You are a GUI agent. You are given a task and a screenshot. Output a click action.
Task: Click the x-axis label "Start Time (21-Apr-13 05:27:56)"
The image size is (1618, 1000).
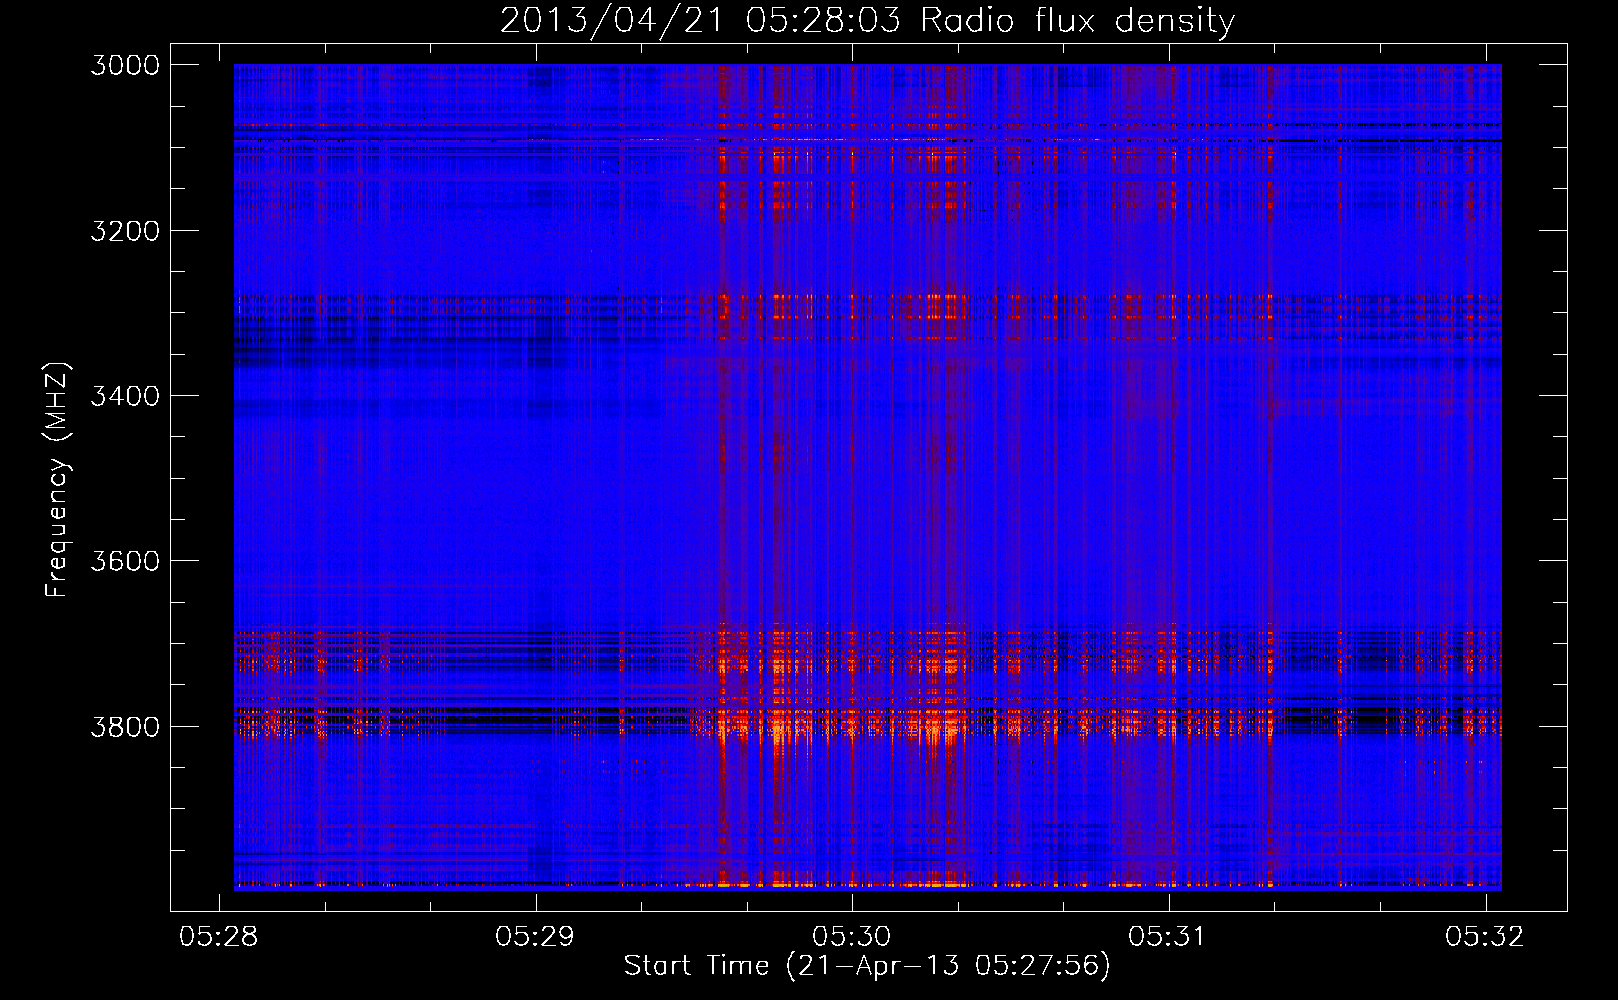(867, 966)
